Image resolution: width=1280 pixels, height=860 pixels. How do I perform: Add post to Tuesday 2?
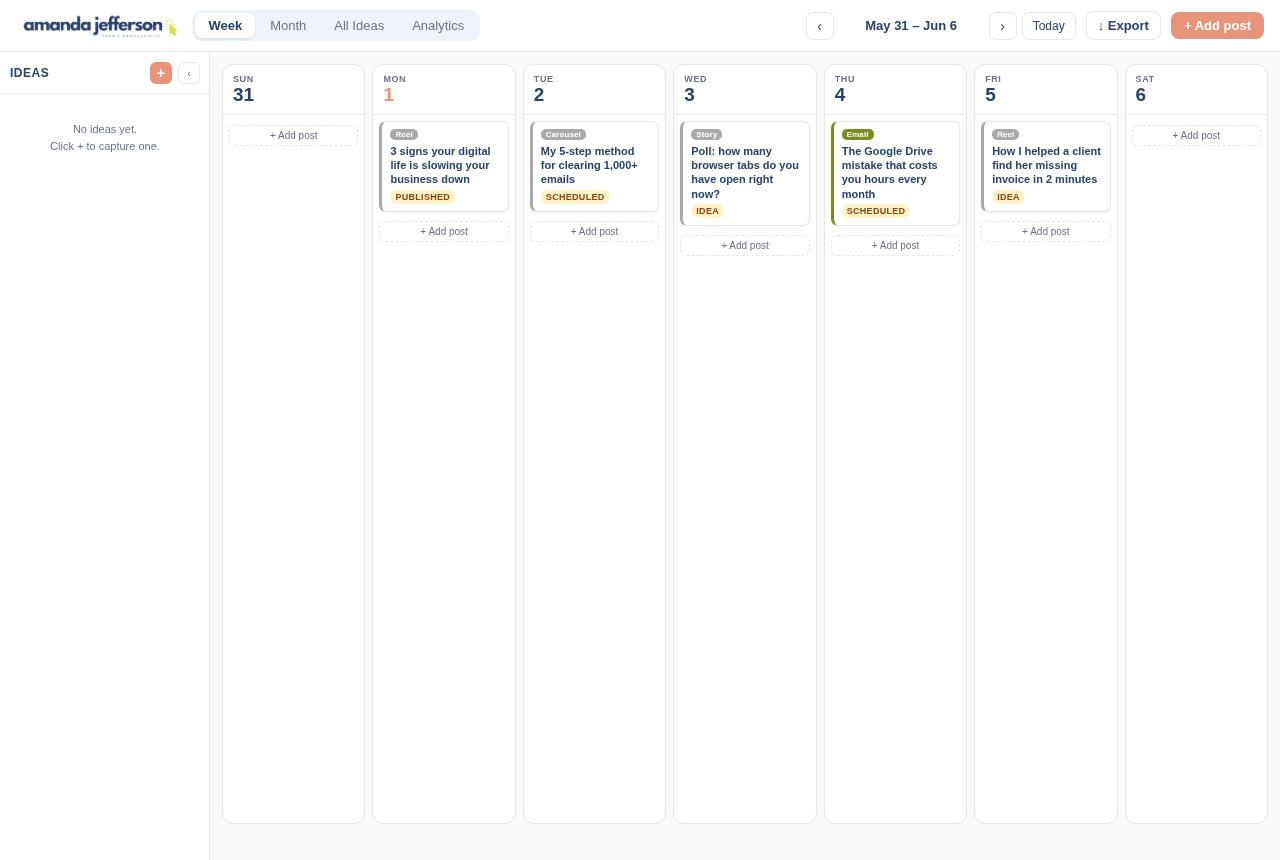tap(594, 232)
